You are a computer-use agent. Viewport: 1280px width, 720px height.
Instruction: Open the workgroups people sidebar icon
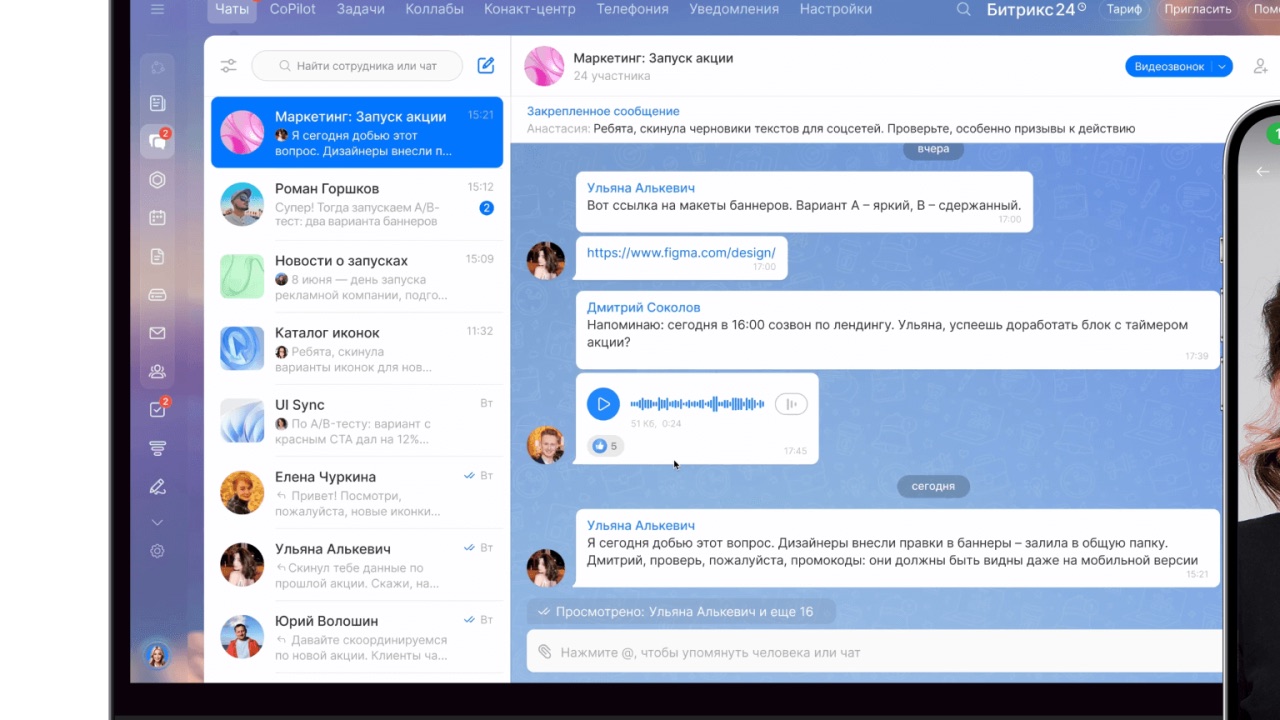157,371
